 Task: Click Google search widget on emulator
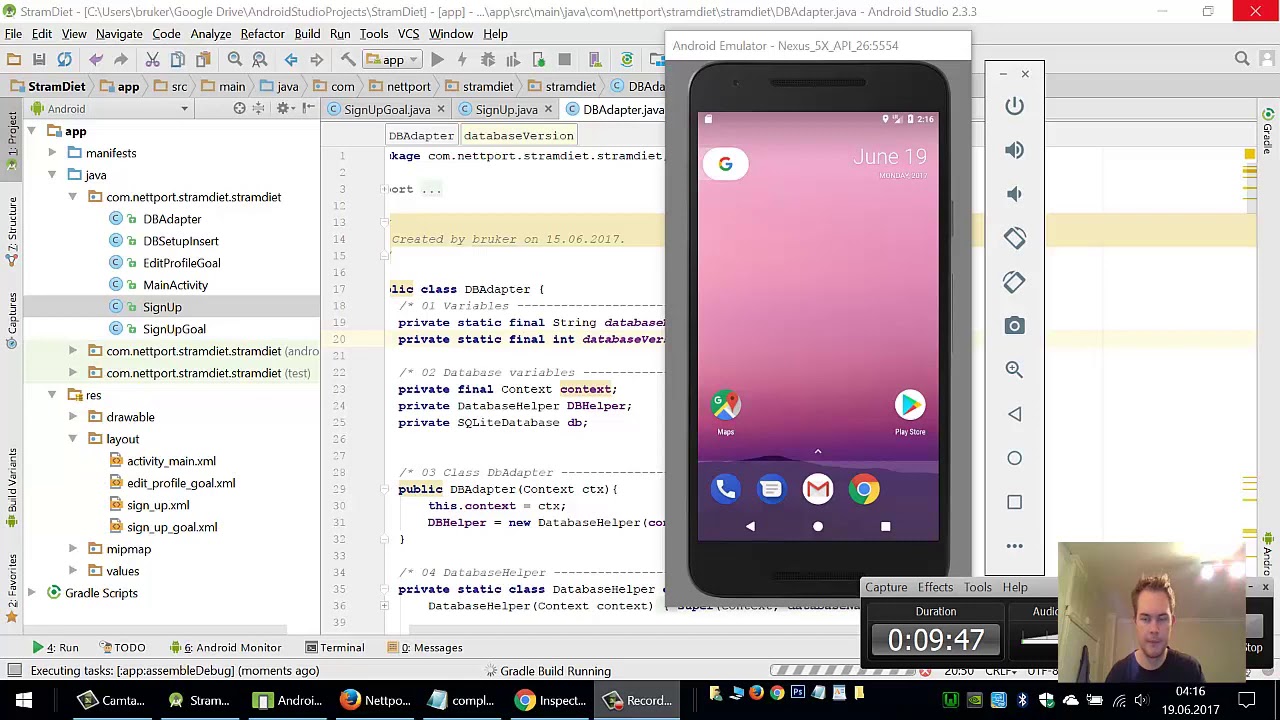tap(726, 164)
